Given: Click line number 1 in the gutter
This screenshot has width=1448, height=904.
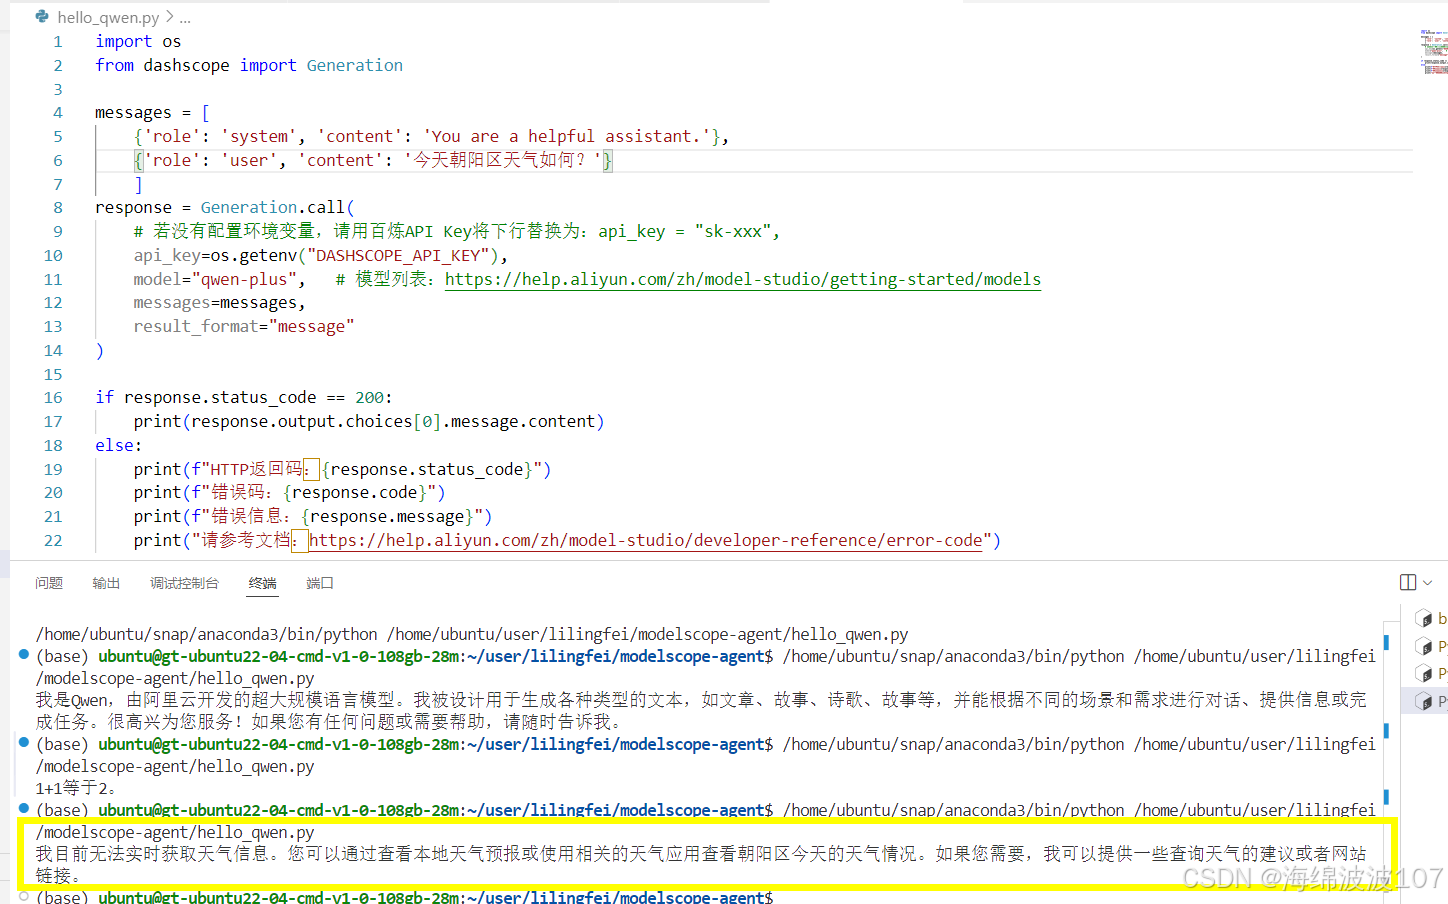Looking at the screenshot, I should click(x=58, y=41).
